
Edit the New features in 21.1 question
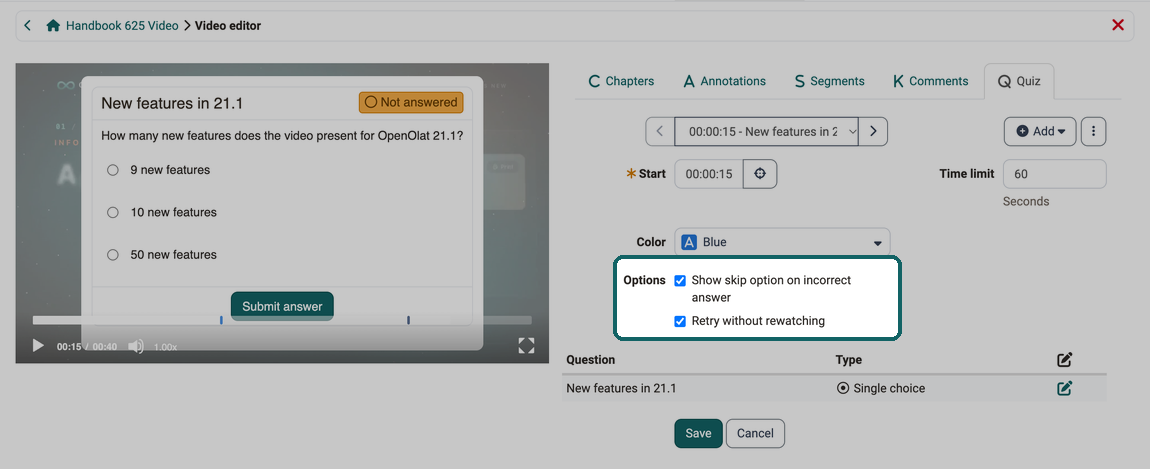1064,388
